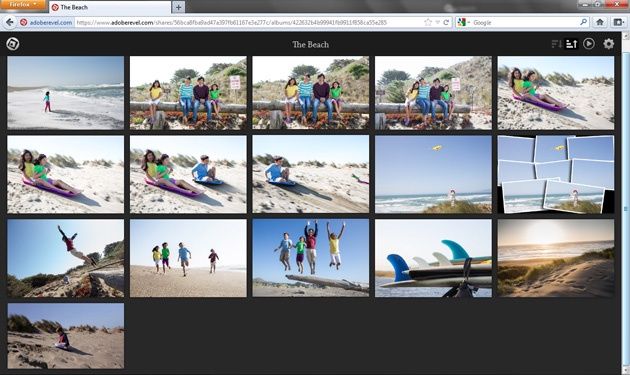Open the kite photo collage thumbnail
The image size is (630, 375).
point(556,174)
